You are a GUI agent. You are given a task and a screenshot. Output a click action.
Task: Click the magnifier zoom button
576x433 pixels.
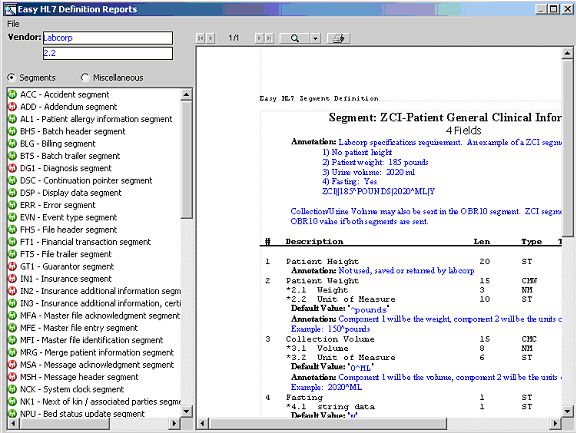coord(295,38)
